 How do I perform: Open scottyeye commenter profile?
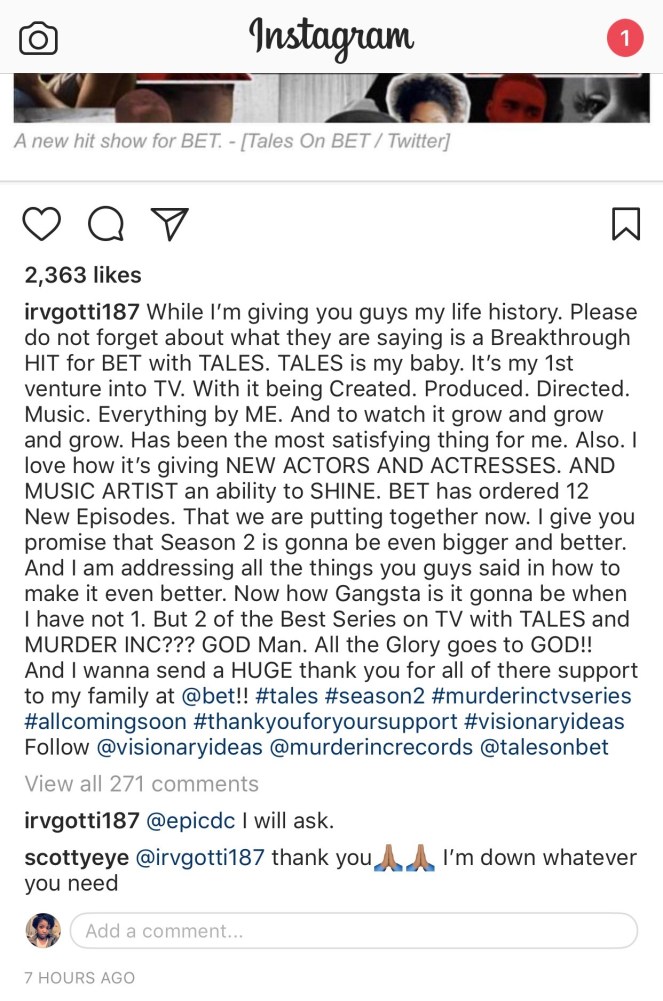pyautogui.click(x=74, y=857)
